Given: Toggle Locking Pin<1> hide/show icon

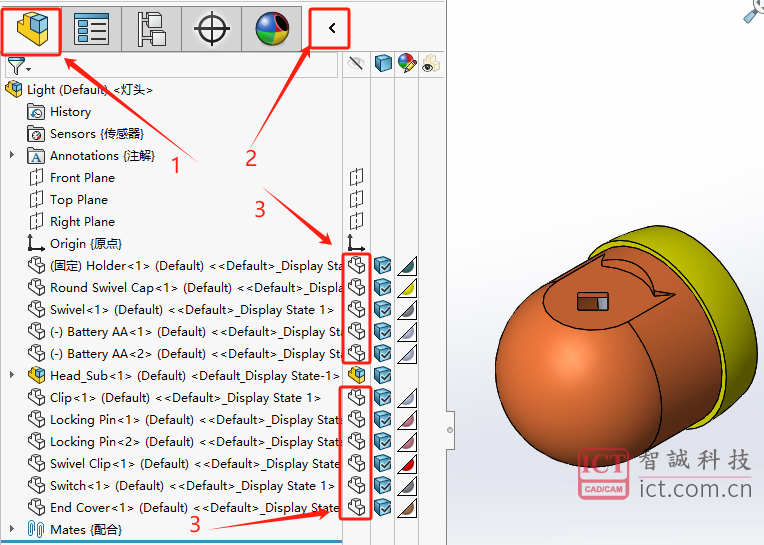Looking at the screenshot, I should click(357, 420).
